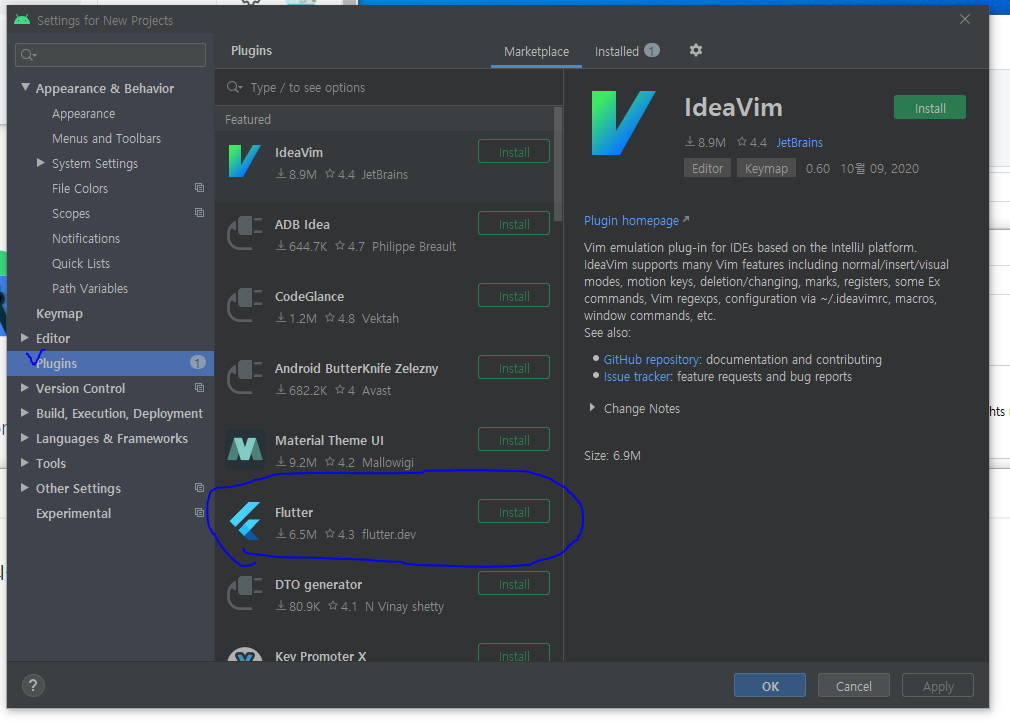Viewport: 1010px width, 724px height.
Task: Click the Flutter plugin logo icon
Action: pyautogui.click(x=245, y=521)
